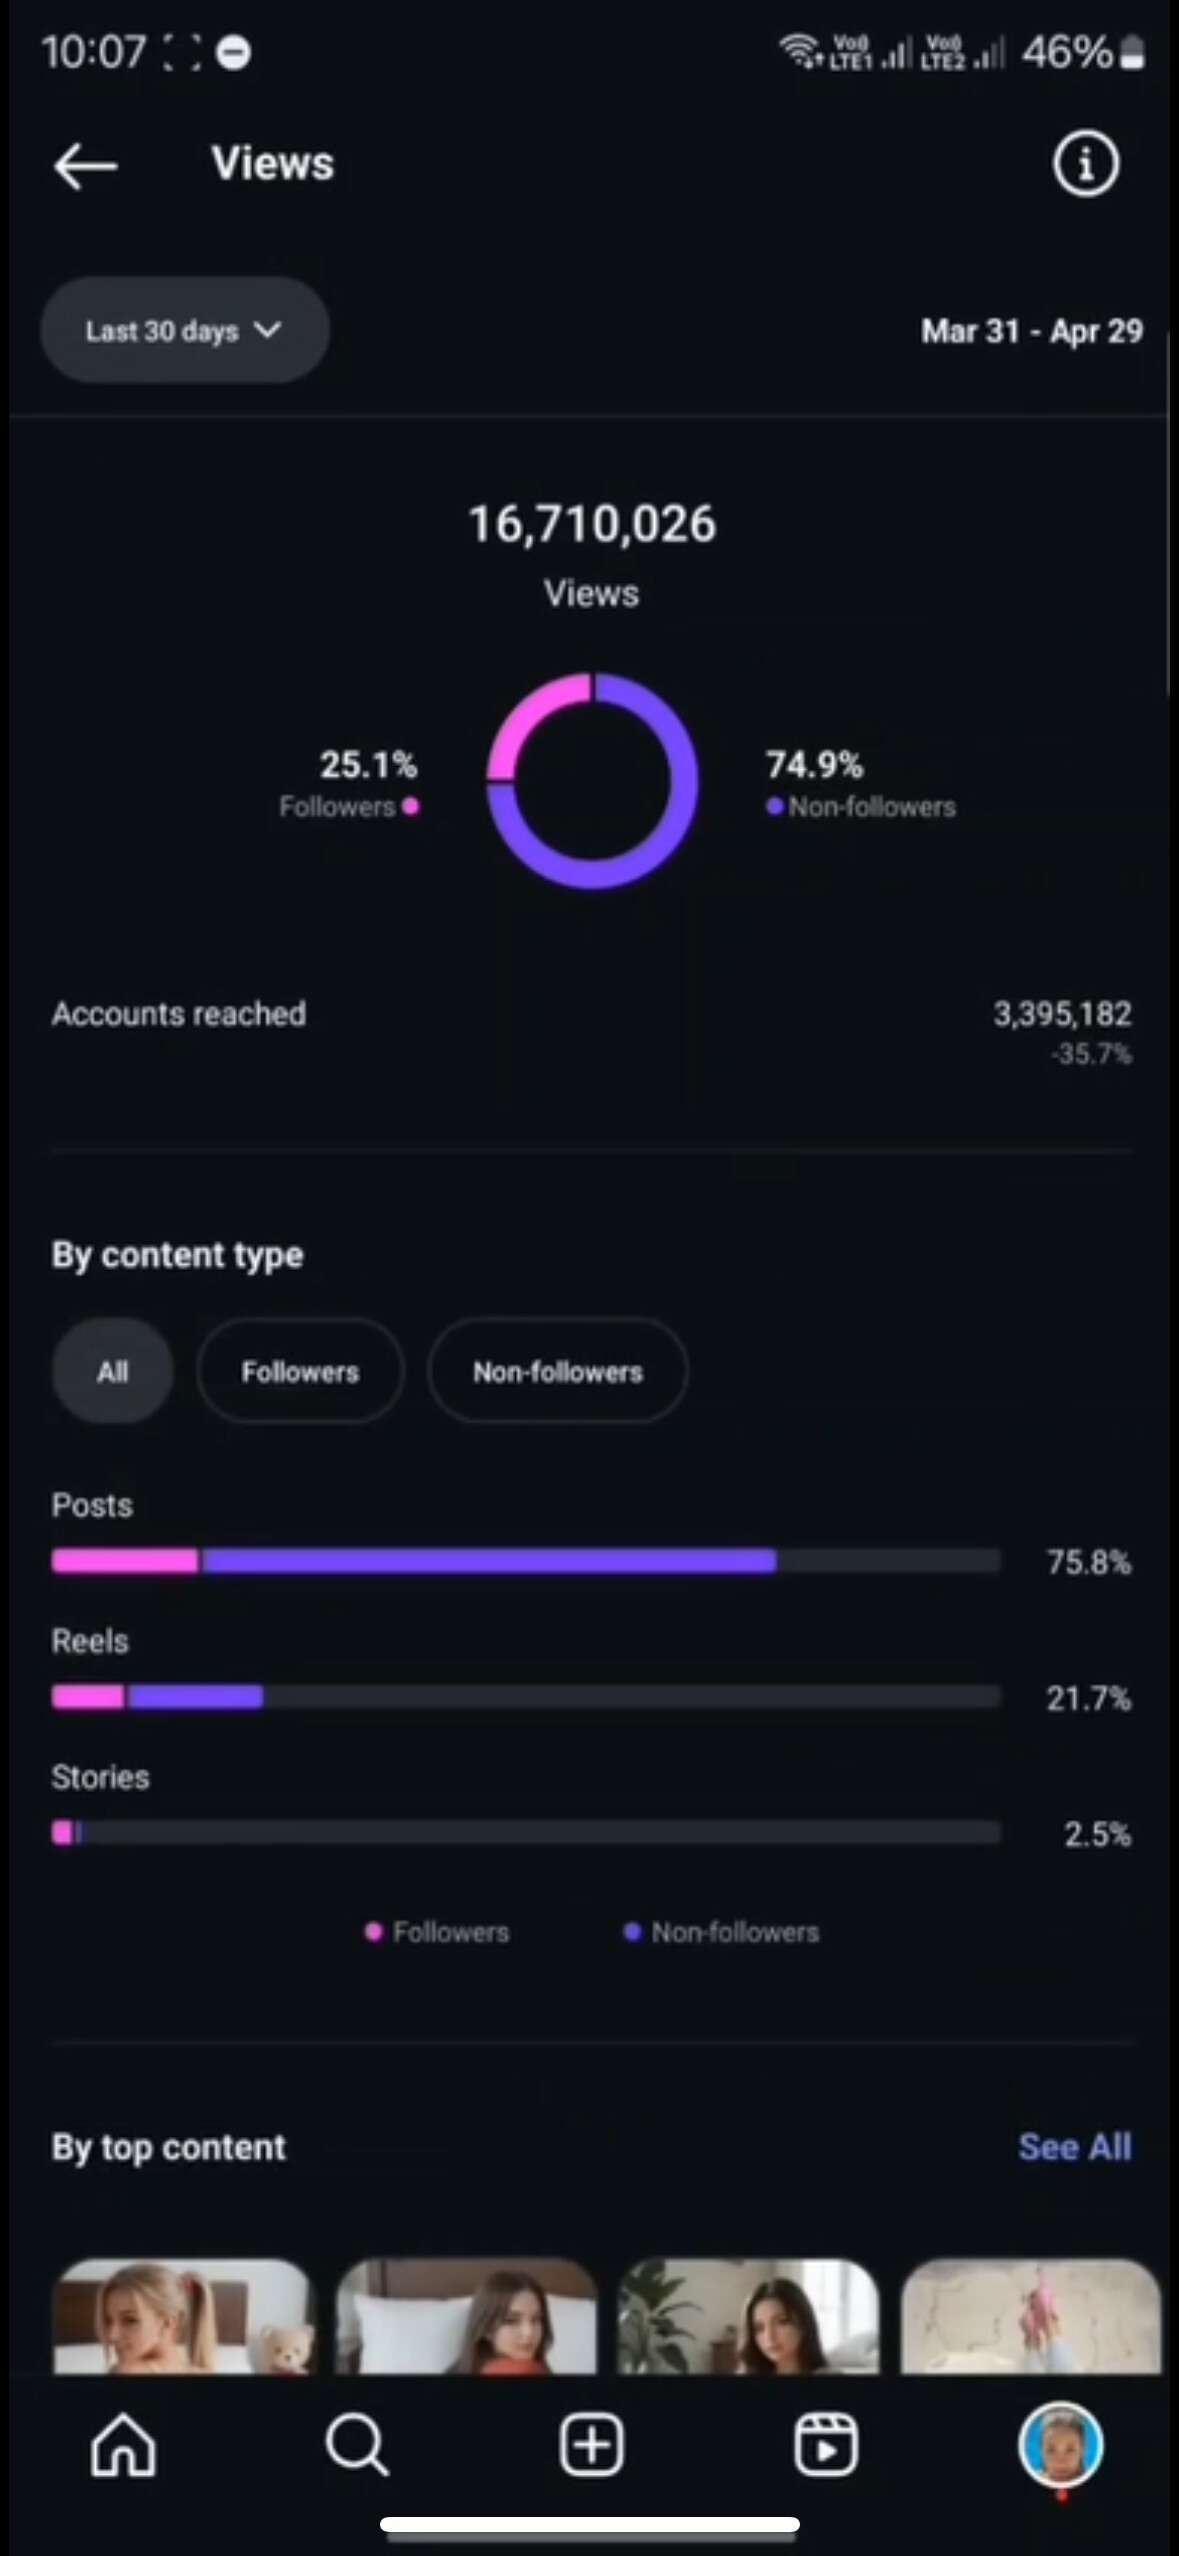Click the Posts views progress bar

525,1561
